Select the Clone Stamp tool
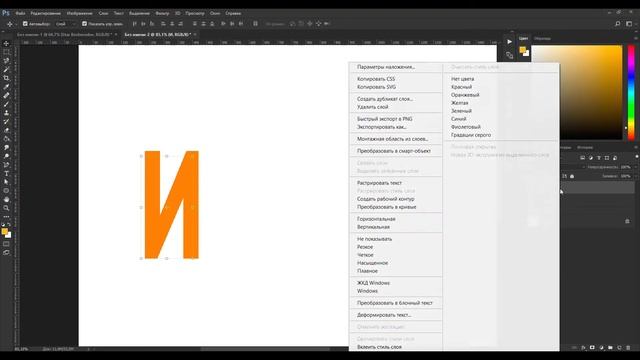The height and width of the screenshot is (360, 640). click(x=6, y=113)
